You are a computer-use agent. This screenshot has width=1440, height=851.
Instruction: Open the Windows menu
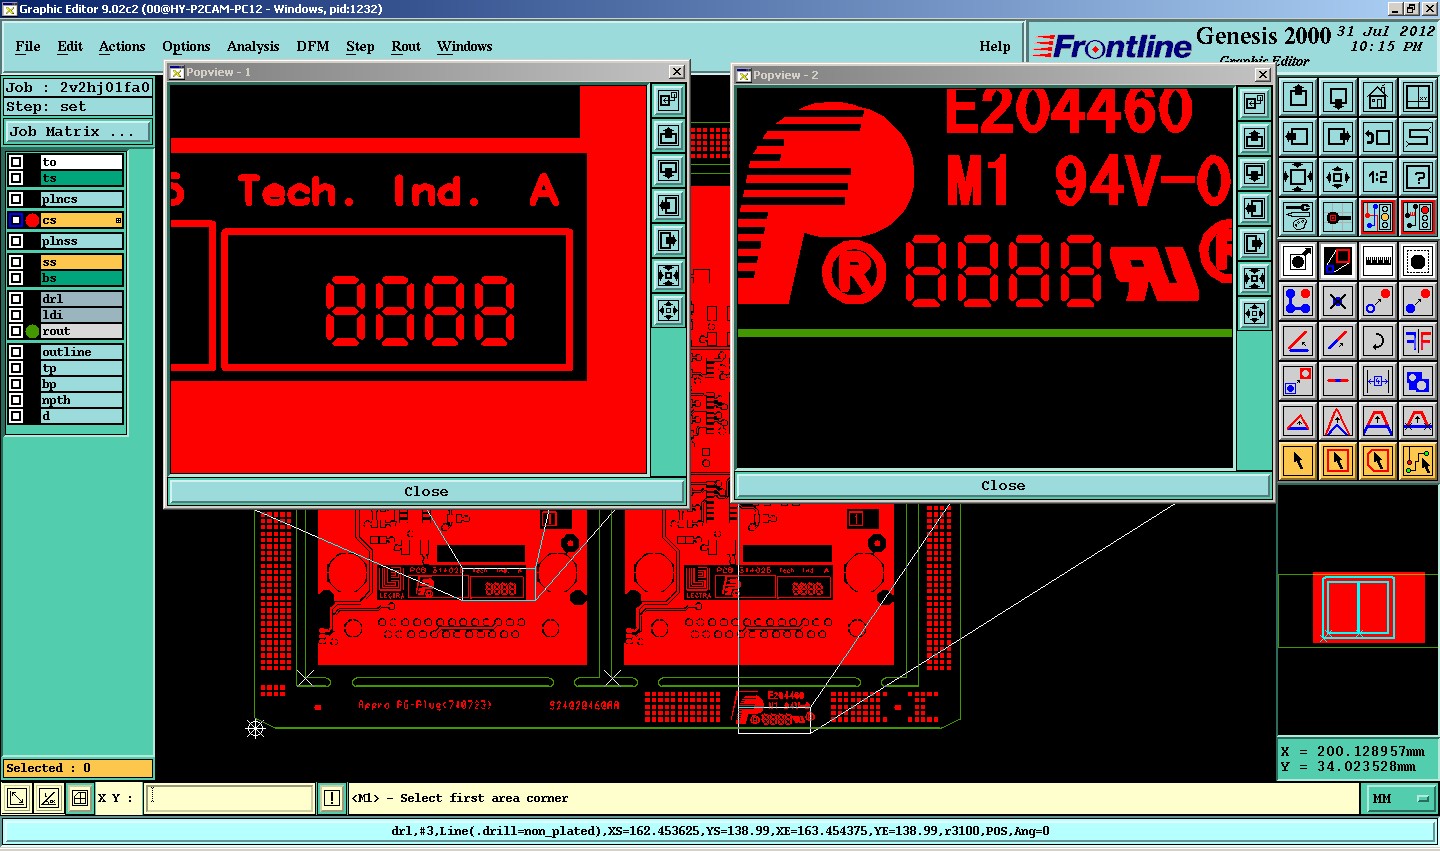pyautogui.click(x=464, y=46)
